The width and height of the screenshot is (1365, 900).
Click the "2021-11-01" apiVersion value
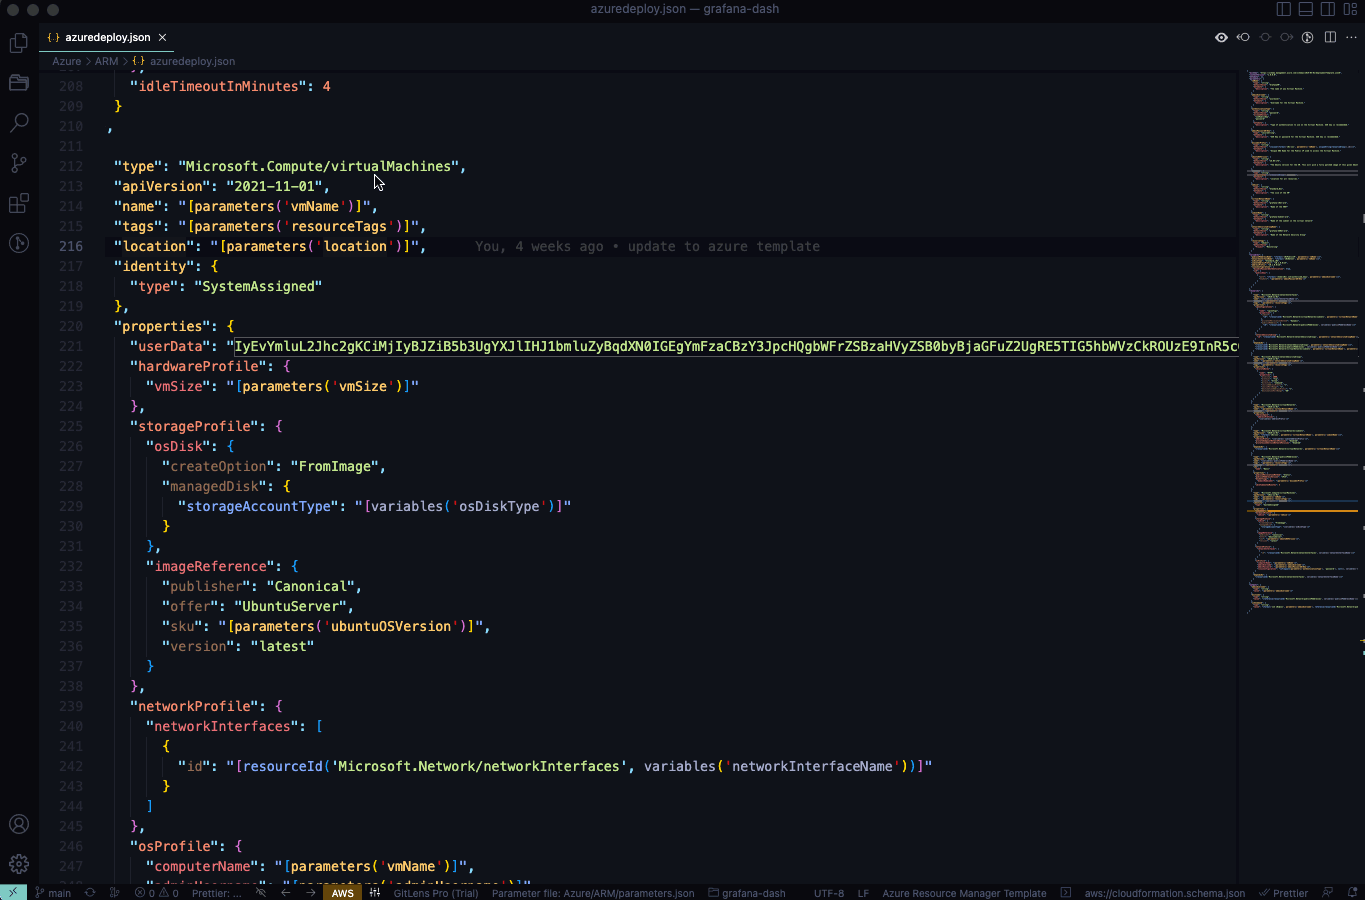point(274,186)
